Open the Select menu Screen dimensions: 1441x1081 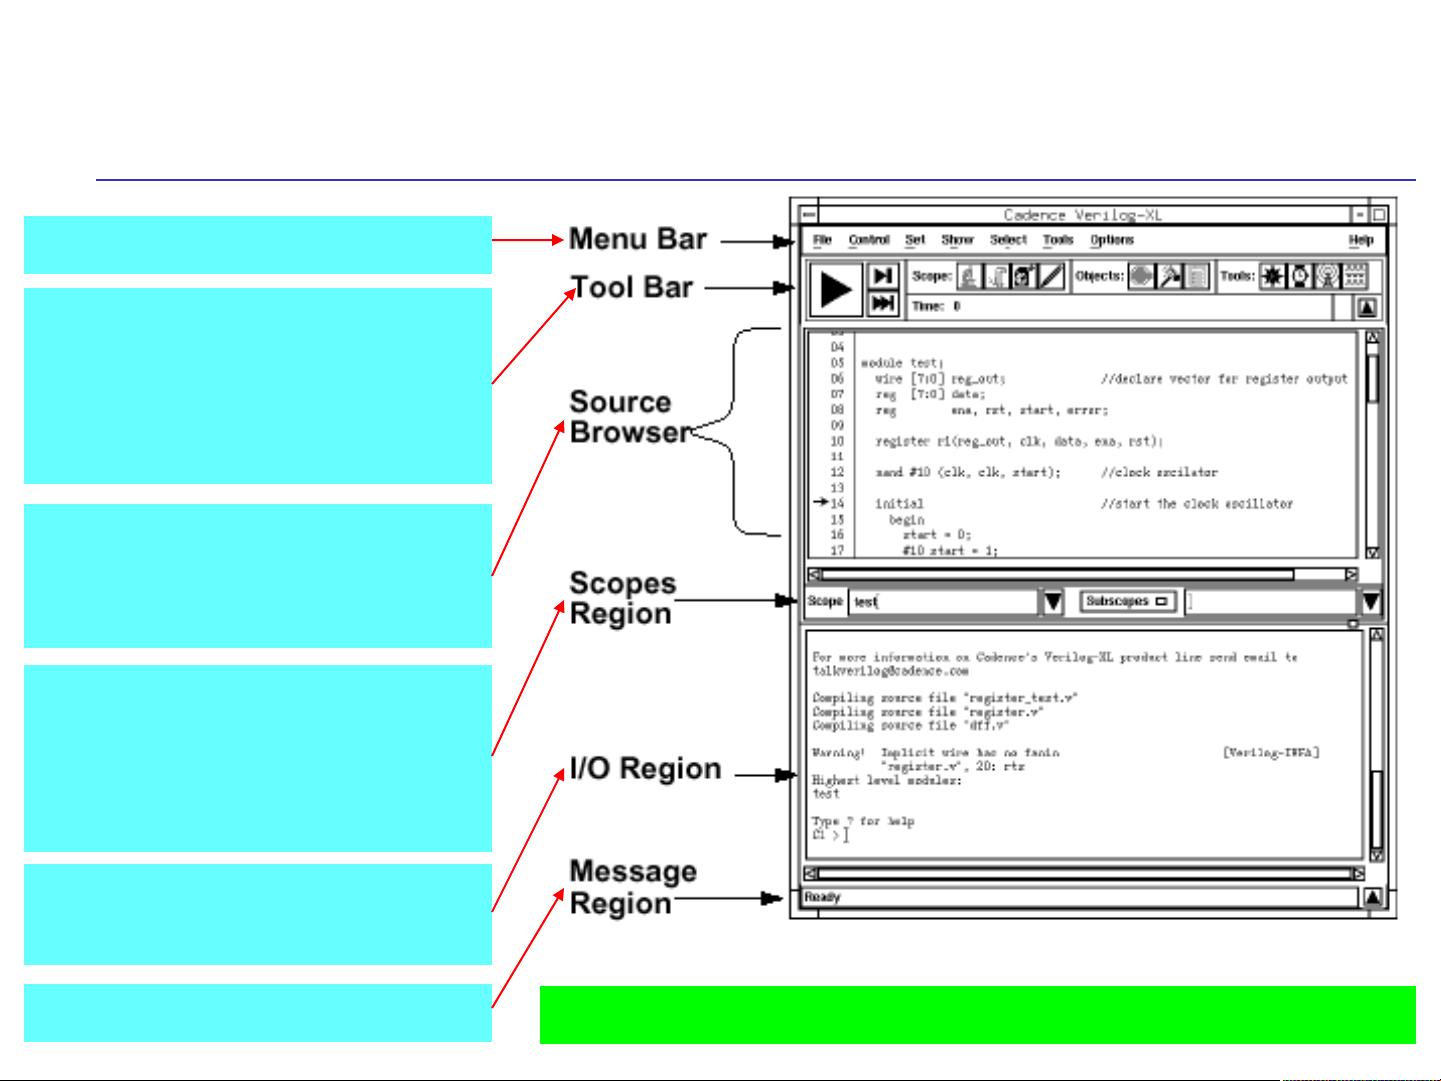[1009, 240]
